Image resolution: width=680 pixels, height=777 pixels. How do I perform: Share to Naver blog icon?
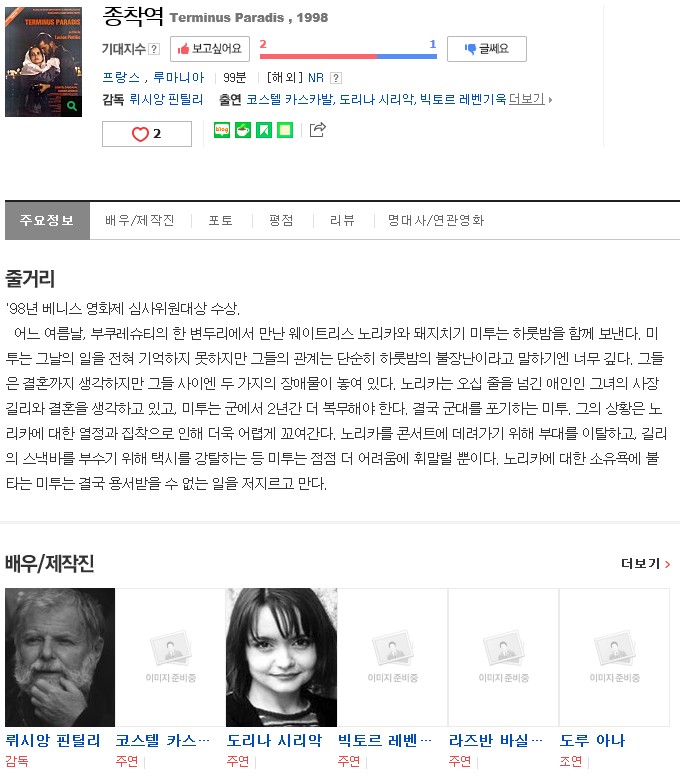coord(222,130)
